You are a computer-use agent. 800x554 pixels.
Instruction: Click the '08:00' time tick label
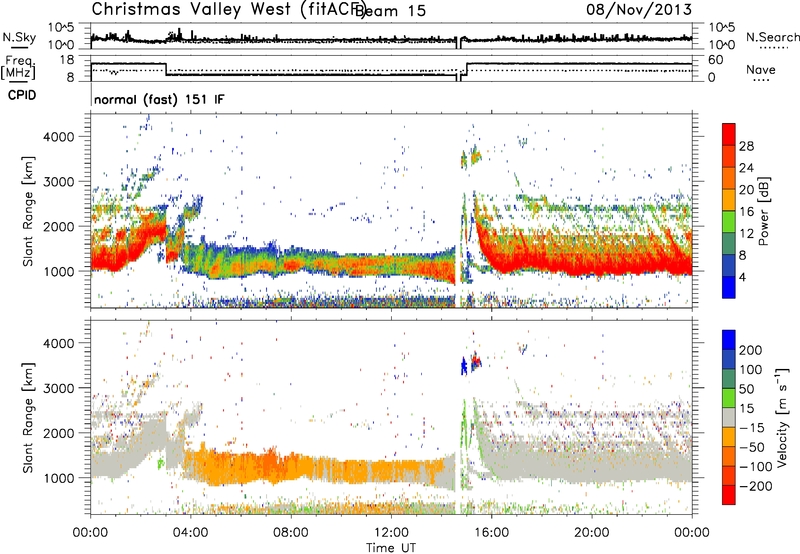point(291,533)
